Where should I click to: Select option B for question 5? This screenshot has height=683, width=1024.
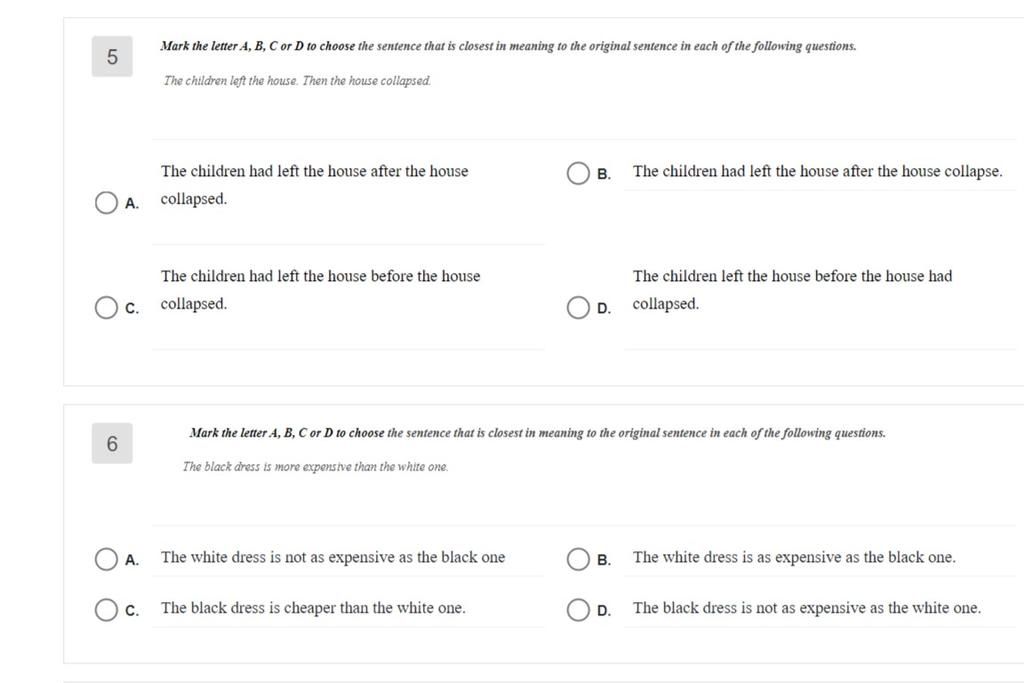(578, 173)
